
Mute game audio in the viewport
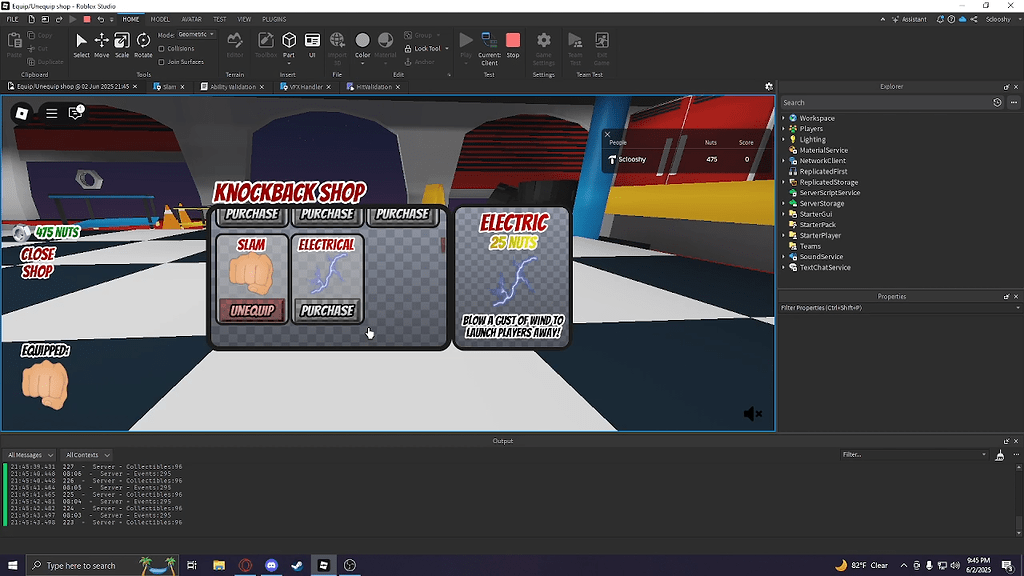pyautogui.click(x=753, y=413)
